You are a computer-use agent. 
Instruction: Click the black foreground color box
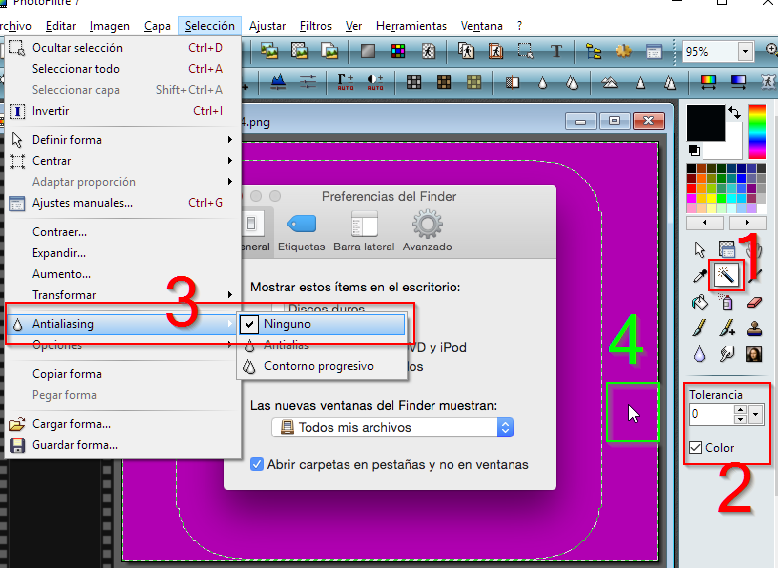point(706,123)
